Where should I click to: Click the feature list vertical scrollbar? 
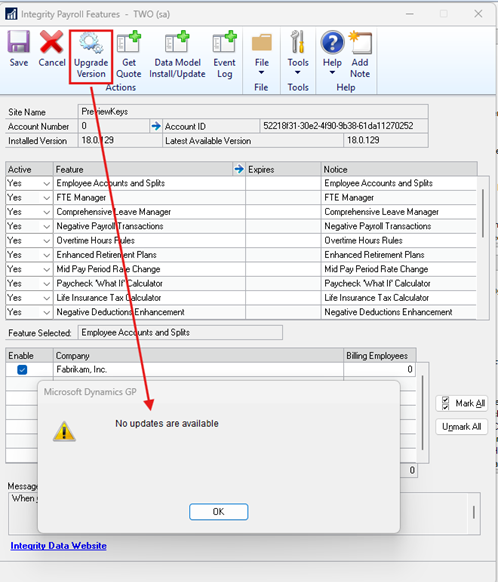(482, 213)
